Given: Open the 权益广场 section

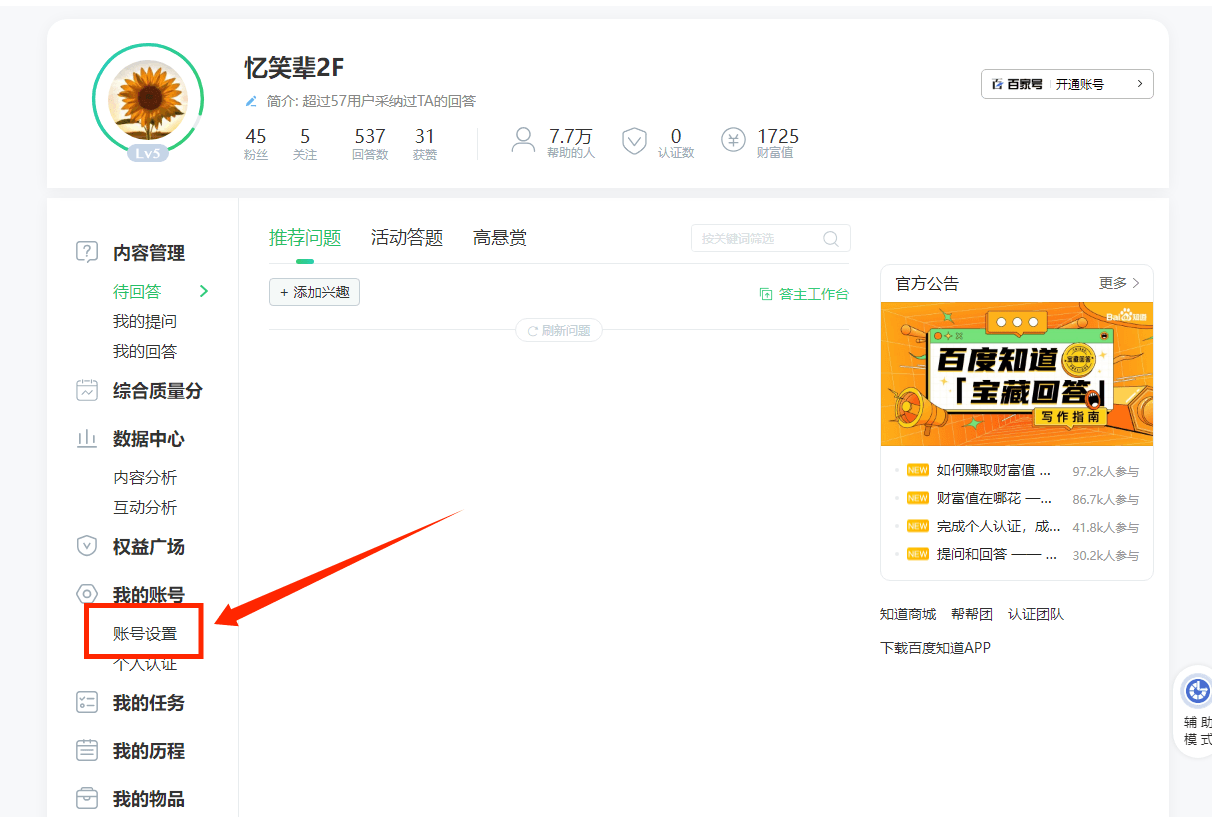Looking at the screenshot, I should tap(149, 547).
